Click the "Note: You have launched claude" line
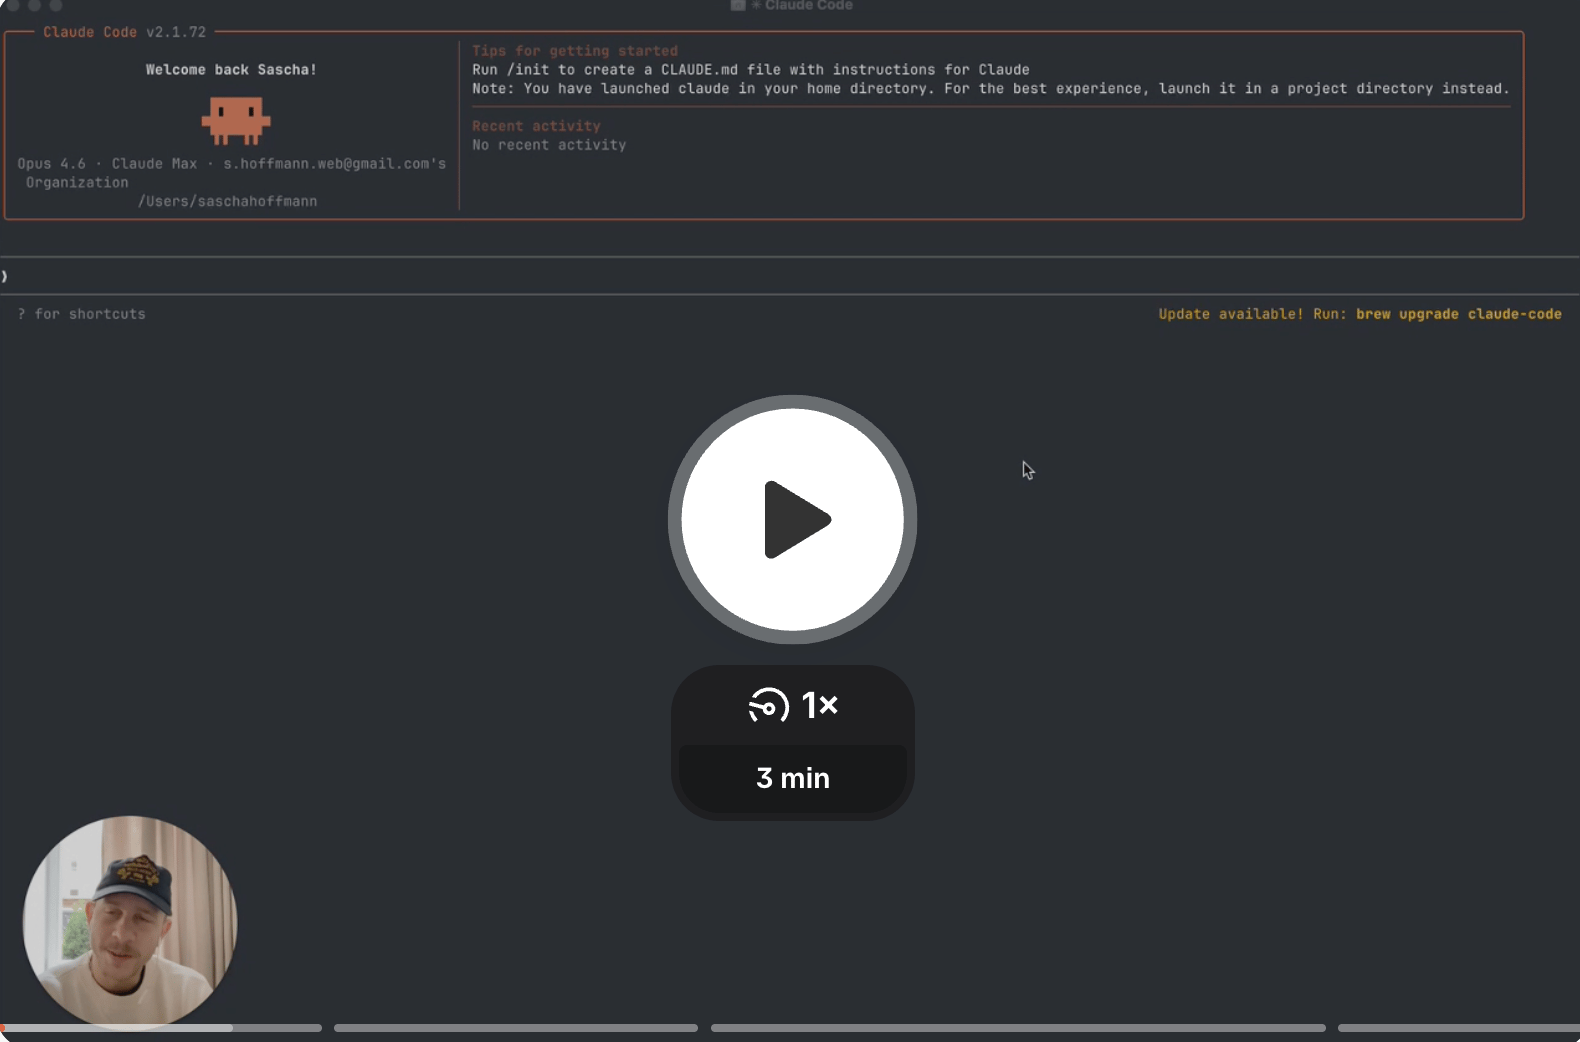The image size is (1580, 1042). (x=991, y=89)
